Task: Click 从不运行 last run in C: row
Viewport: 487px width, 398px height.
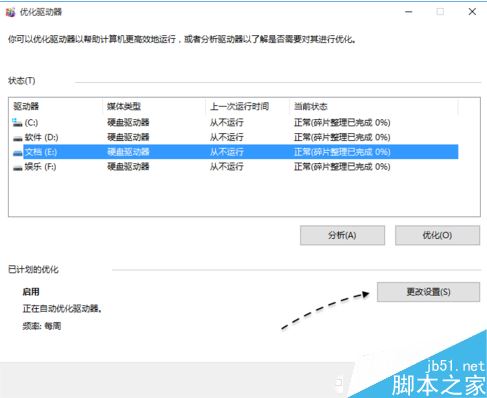Action: (227, 123)
